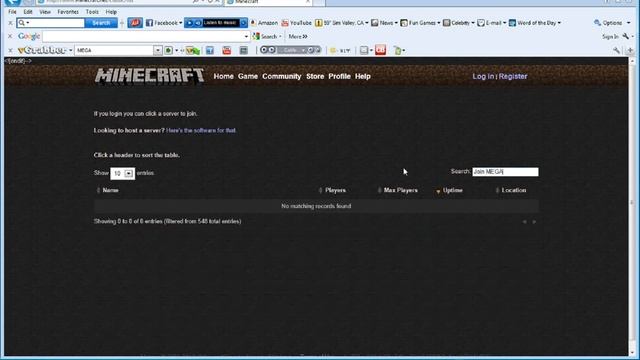This screenshot has width=640, height=360.
Task: Click the table Search field containing 'Join MEGA'
Action: 505,172
